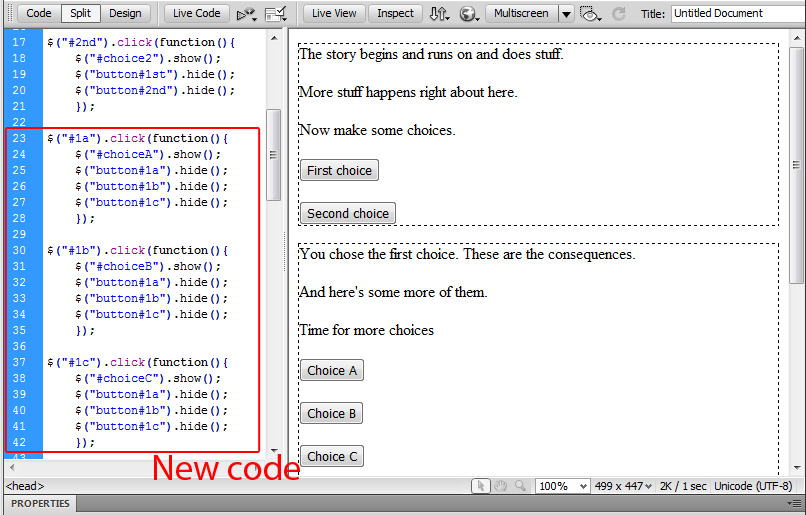Open the W3C validation checklist icon
The image size is (806, 515).
[x=276, y=14]
